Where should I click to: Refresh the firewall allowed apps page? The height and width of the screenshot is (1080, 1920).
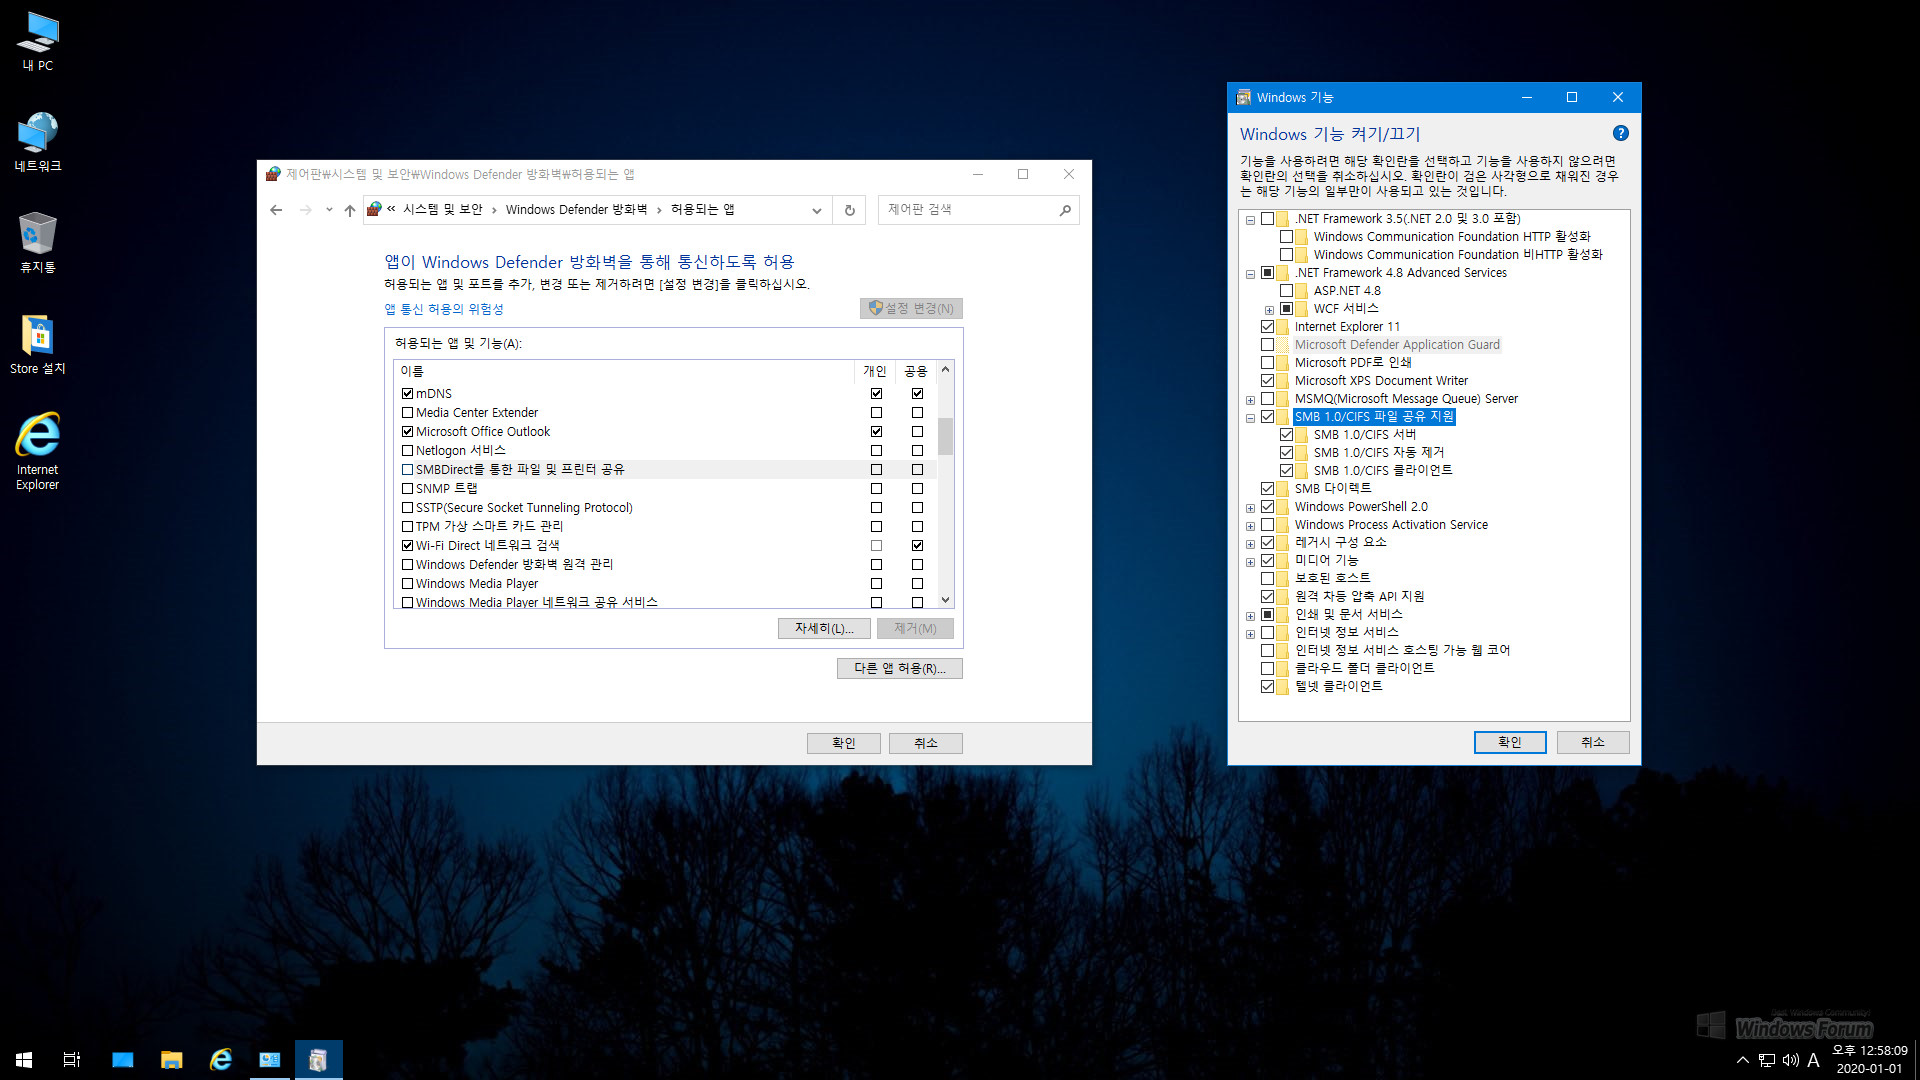pos(849,210)
